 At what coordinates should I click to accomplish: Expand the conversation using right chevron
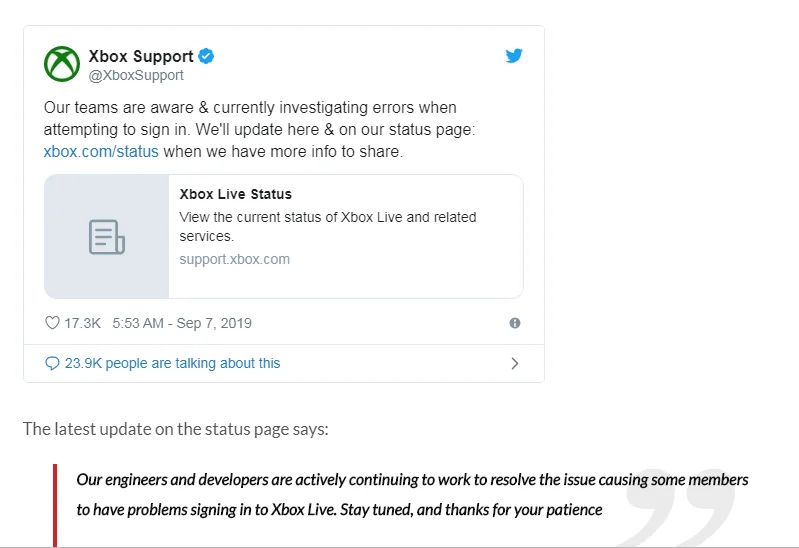[x=515, y=363]
